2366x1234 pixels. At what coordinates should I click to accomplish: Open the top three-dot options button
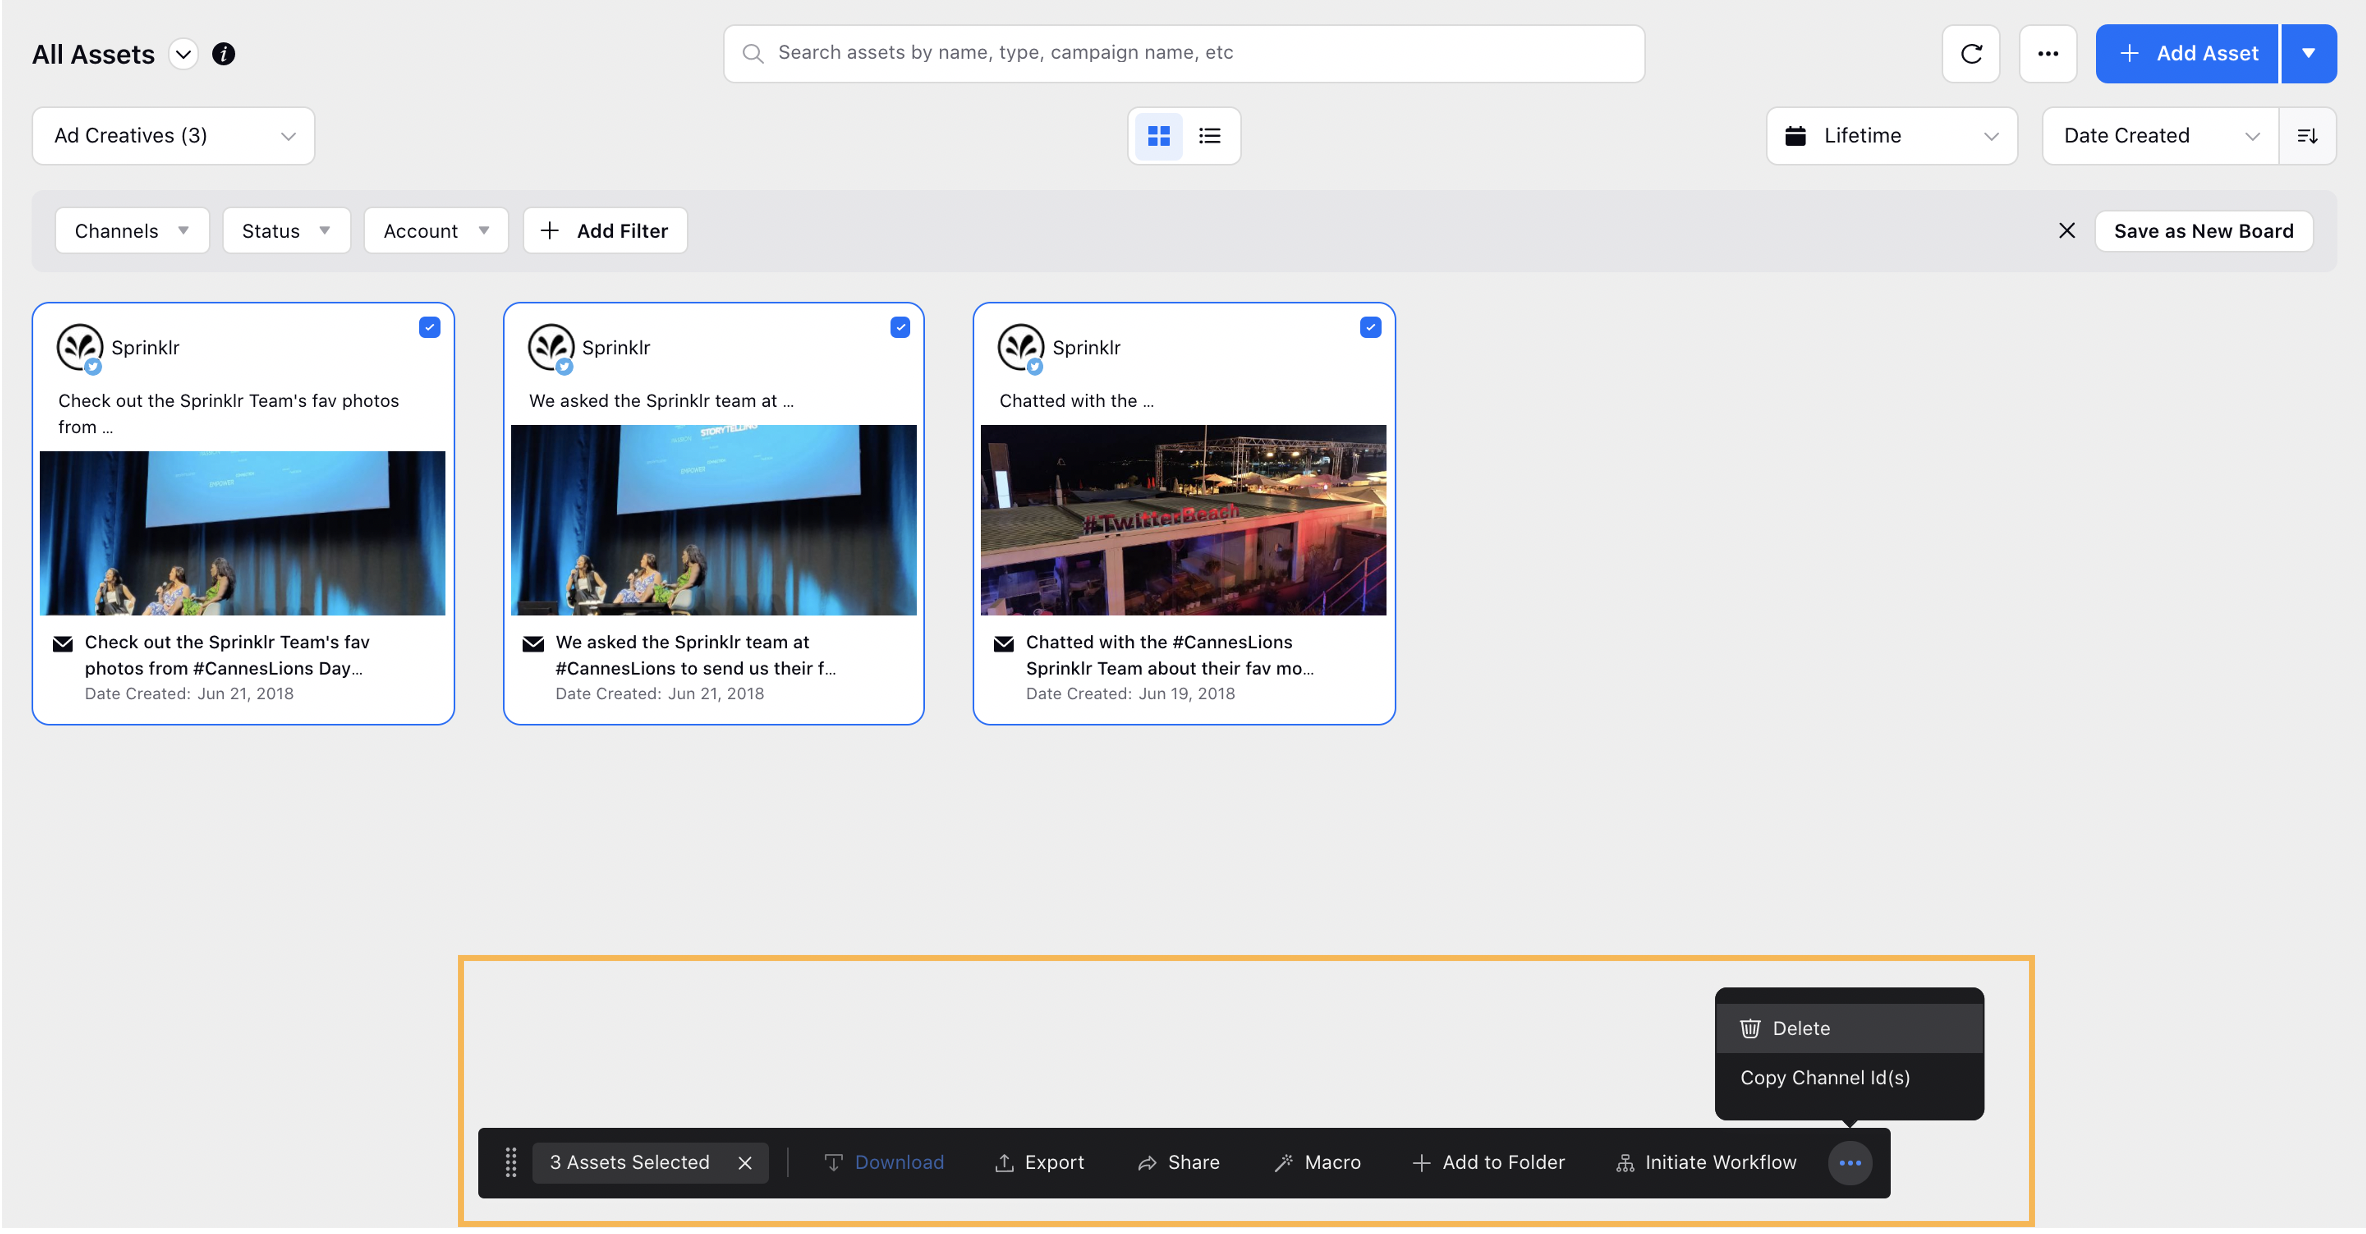tap(2047, 54)
